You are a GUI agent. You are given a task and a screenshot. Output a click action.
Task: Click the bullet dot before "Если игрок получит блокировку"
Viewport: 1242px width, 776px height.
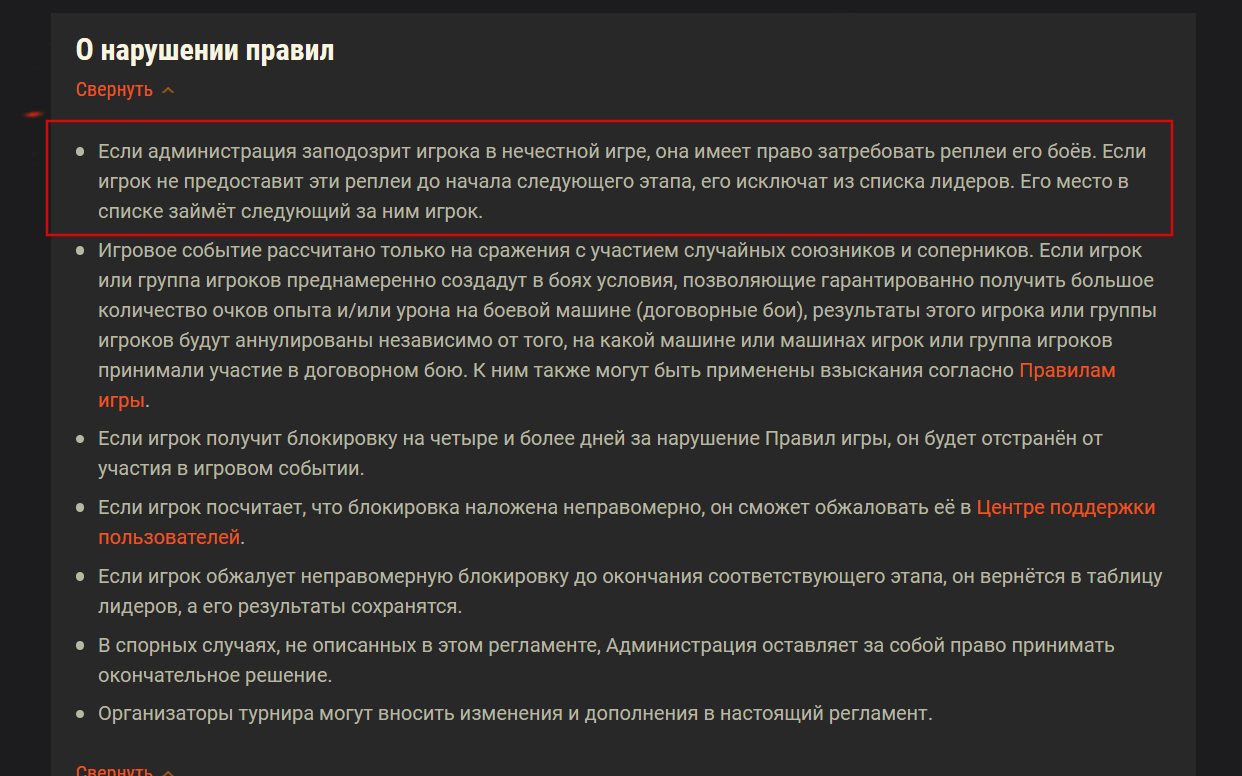point(81,439)
